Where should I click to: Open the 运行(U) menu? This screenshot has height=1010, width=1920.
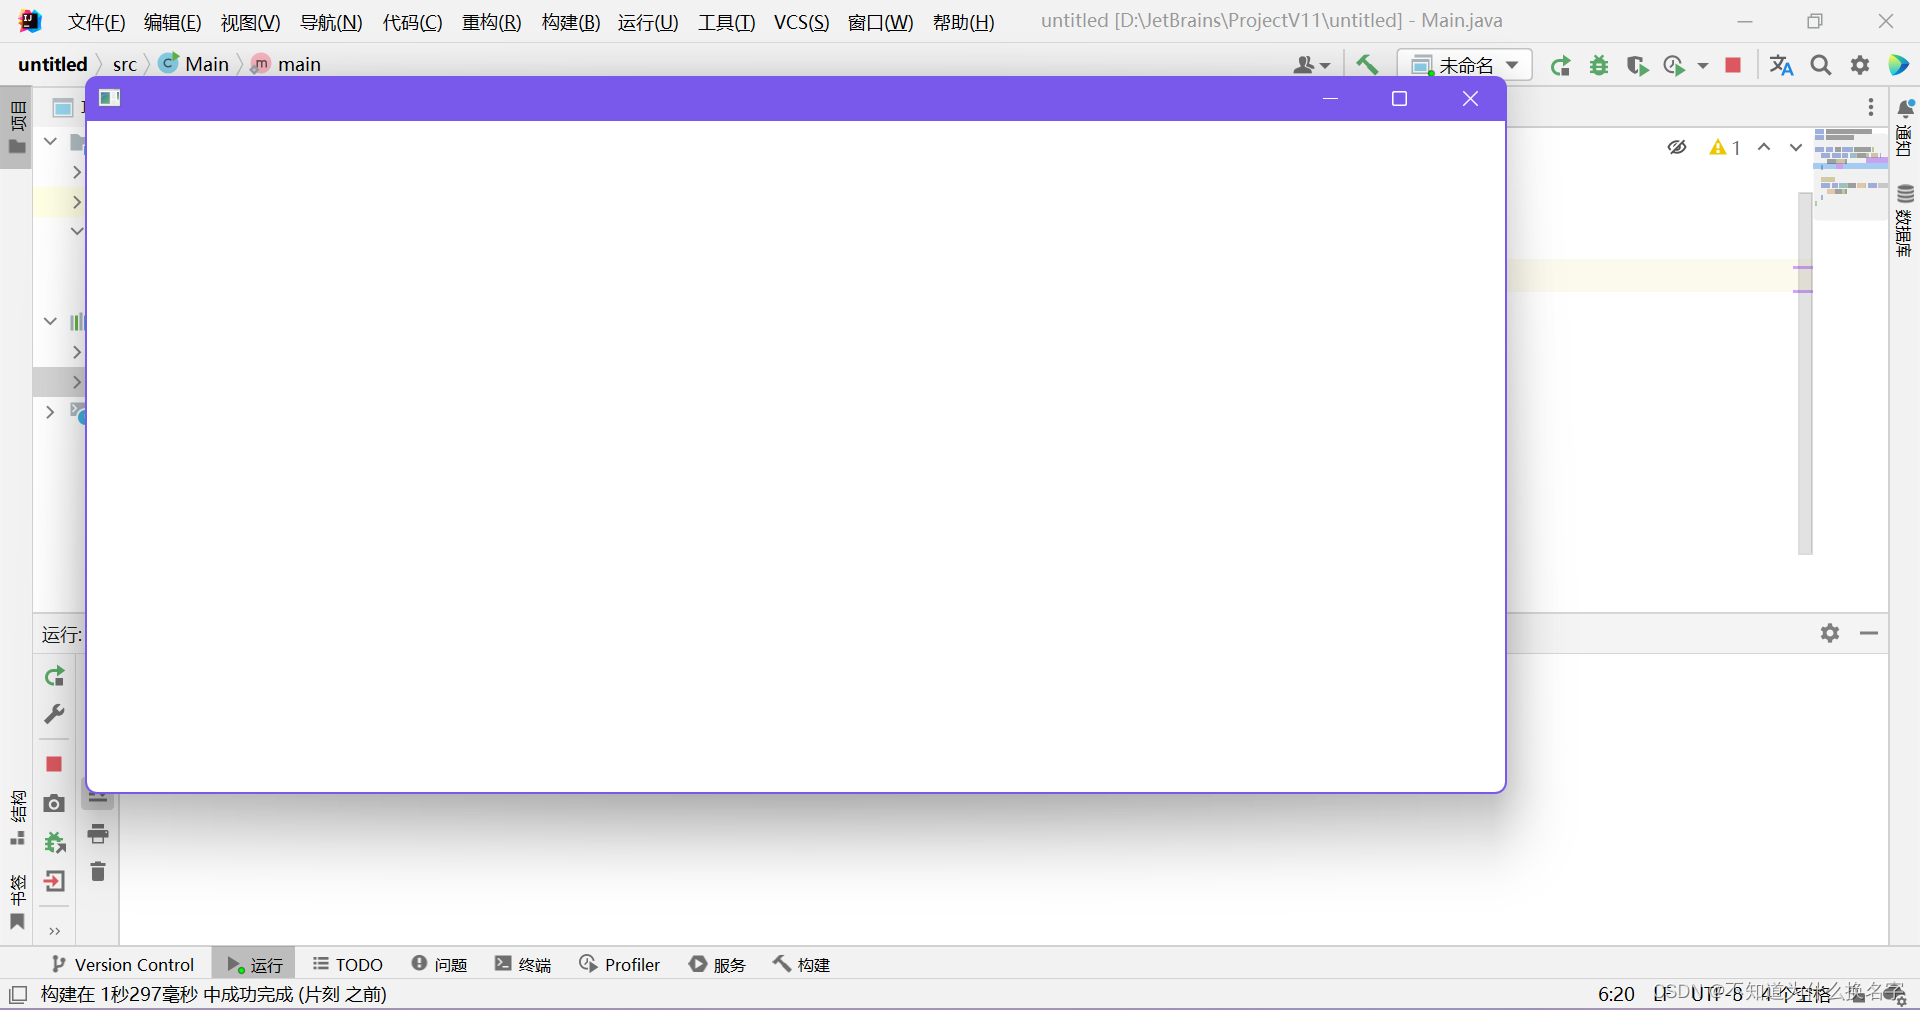pos(647,22)
